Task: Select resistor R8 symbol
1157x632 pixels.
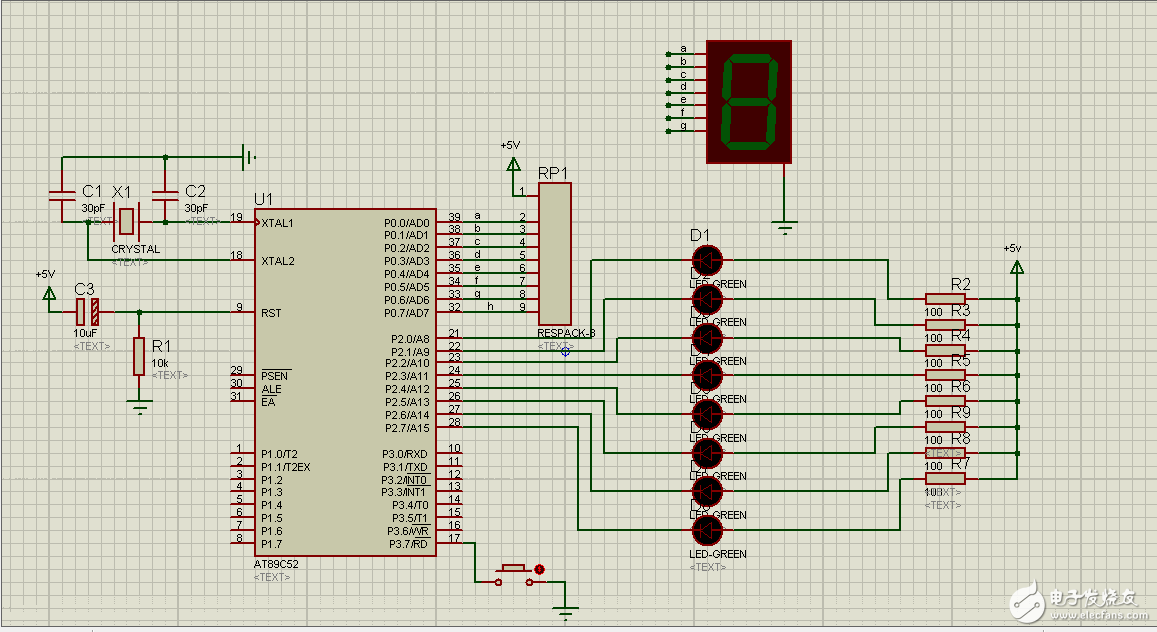Action: pyautogui.click(x=945, y=453)
